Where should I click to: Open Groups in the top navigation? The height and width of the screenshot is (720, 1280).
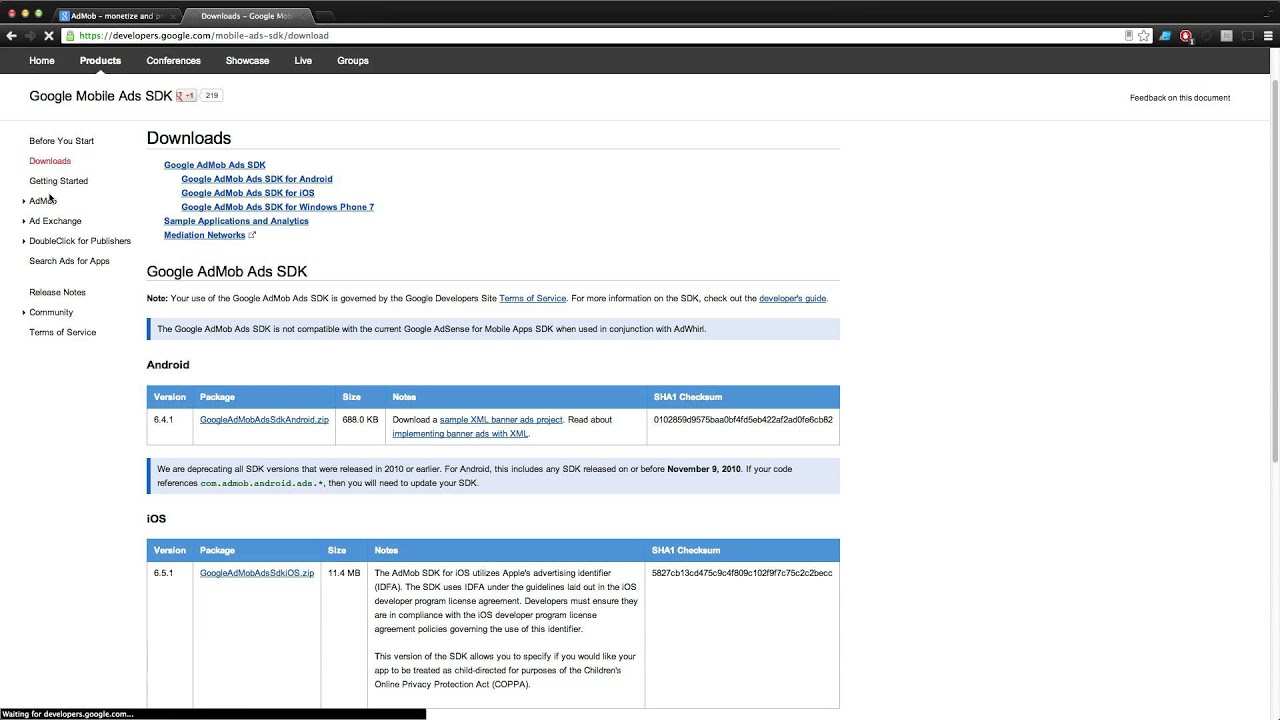353,61
